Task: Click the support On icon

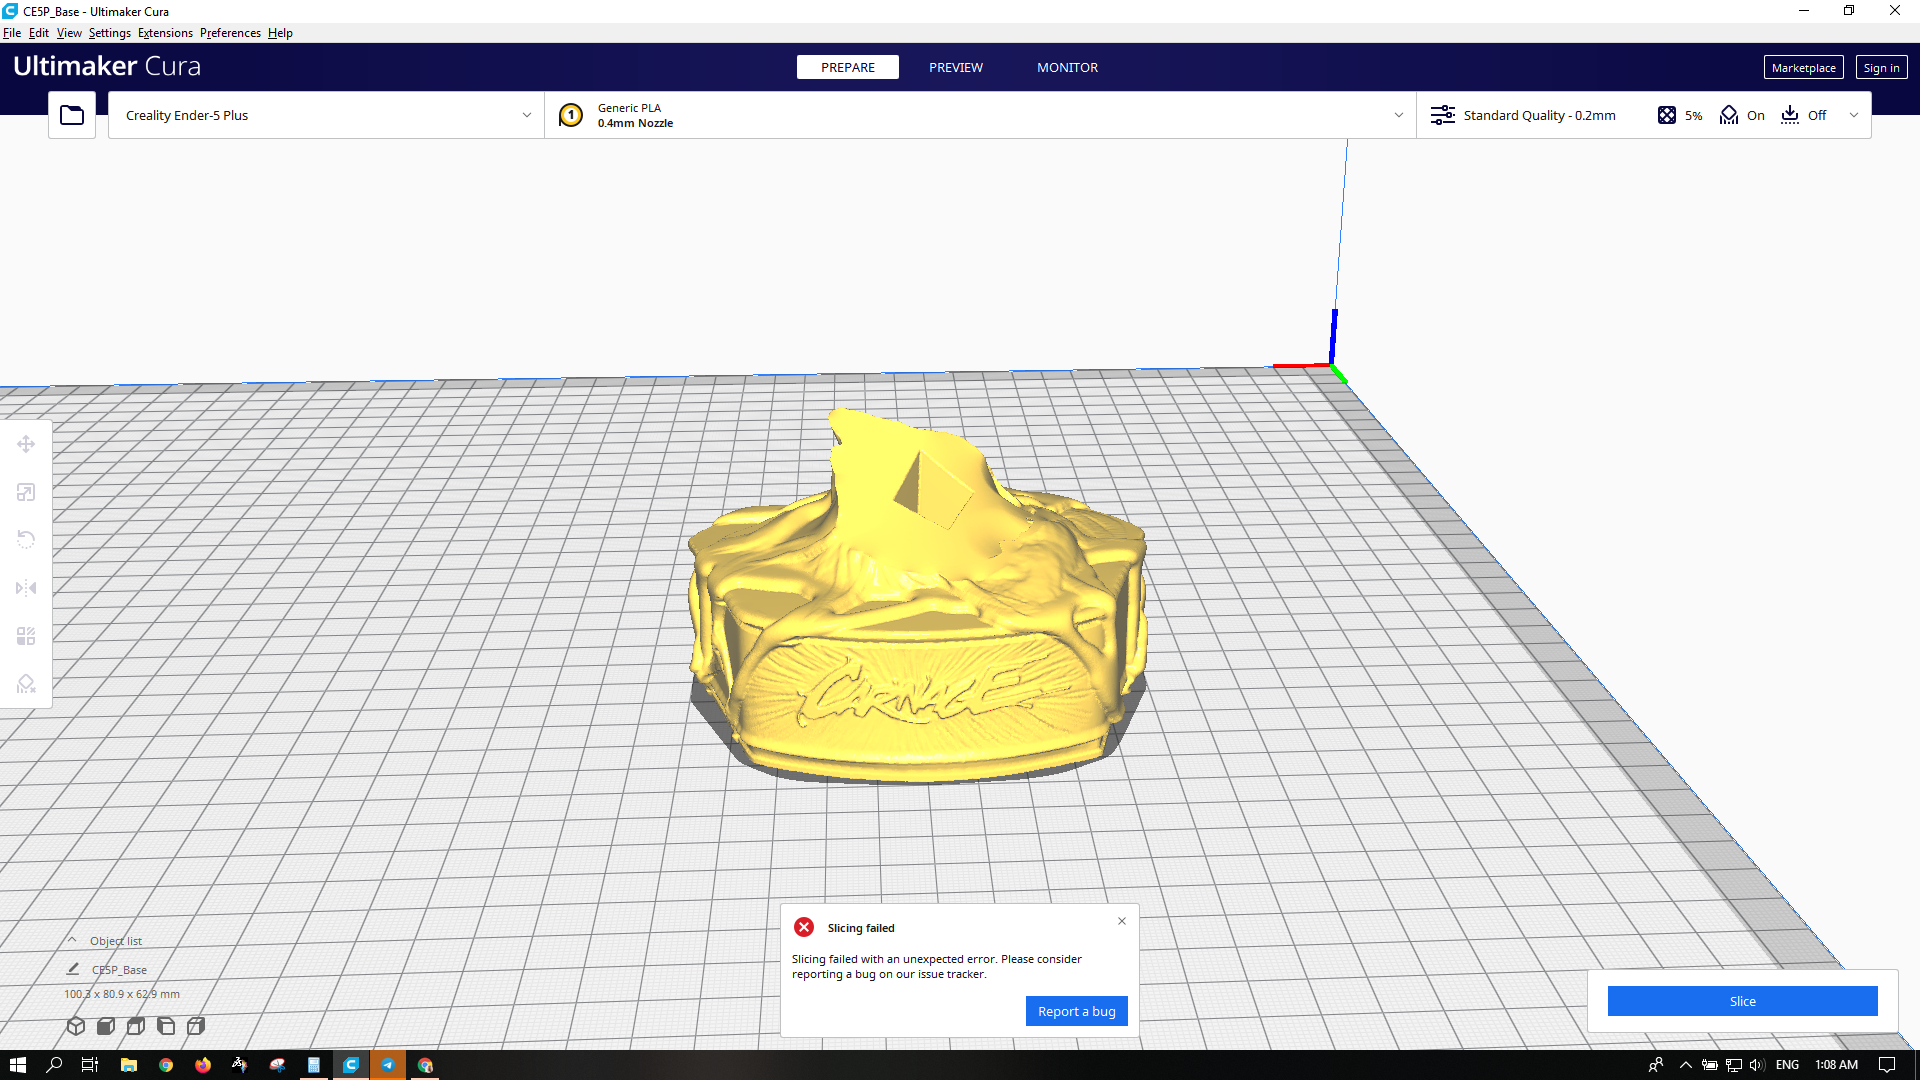Action: tap(1729, 115)
